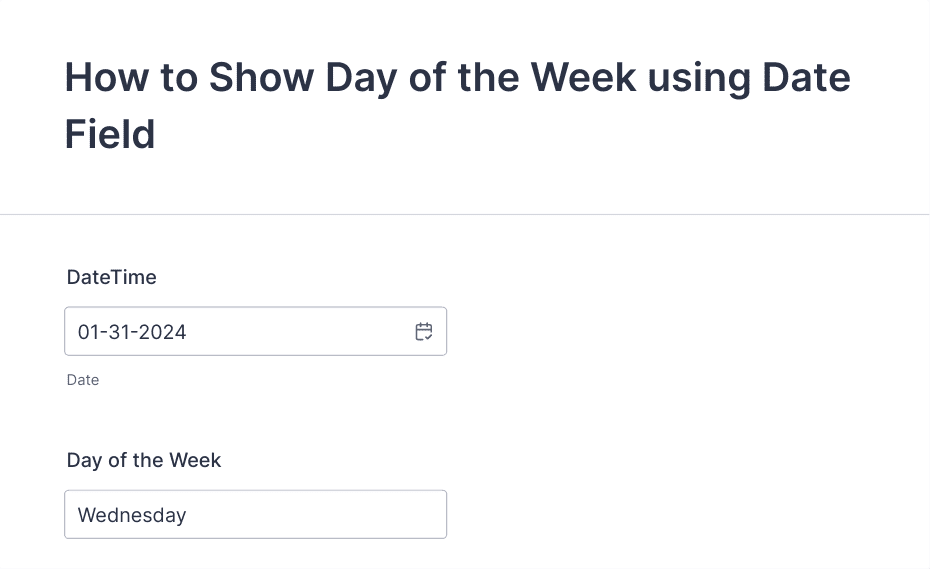Select the DateTime field label
This screenshot has height=569, width=930.
tap(112, 277)
